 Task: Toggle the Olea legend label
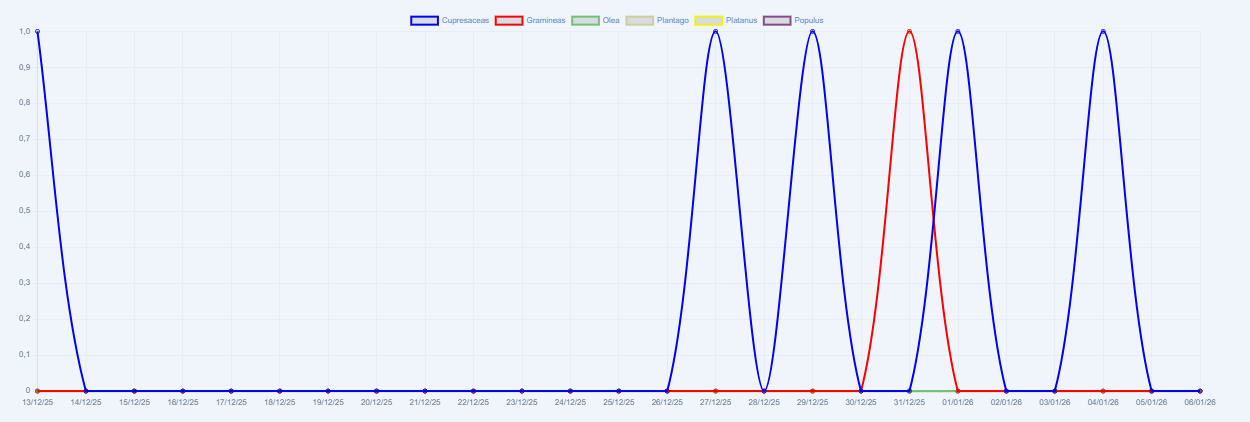point(611,20)
